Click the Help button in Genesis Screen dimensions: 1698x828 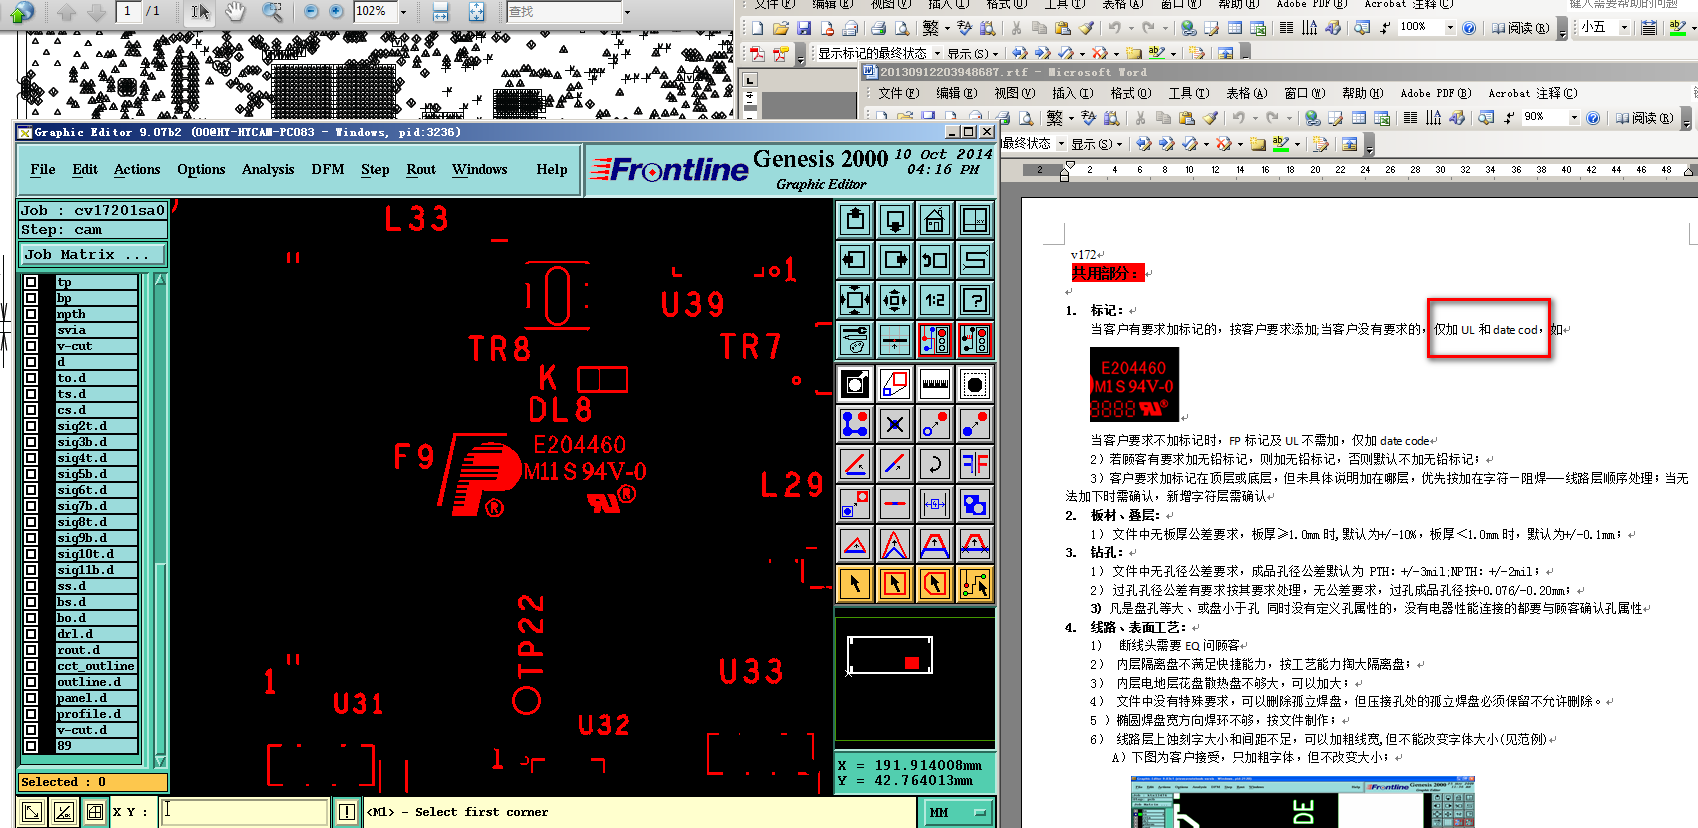coord(552,169)
